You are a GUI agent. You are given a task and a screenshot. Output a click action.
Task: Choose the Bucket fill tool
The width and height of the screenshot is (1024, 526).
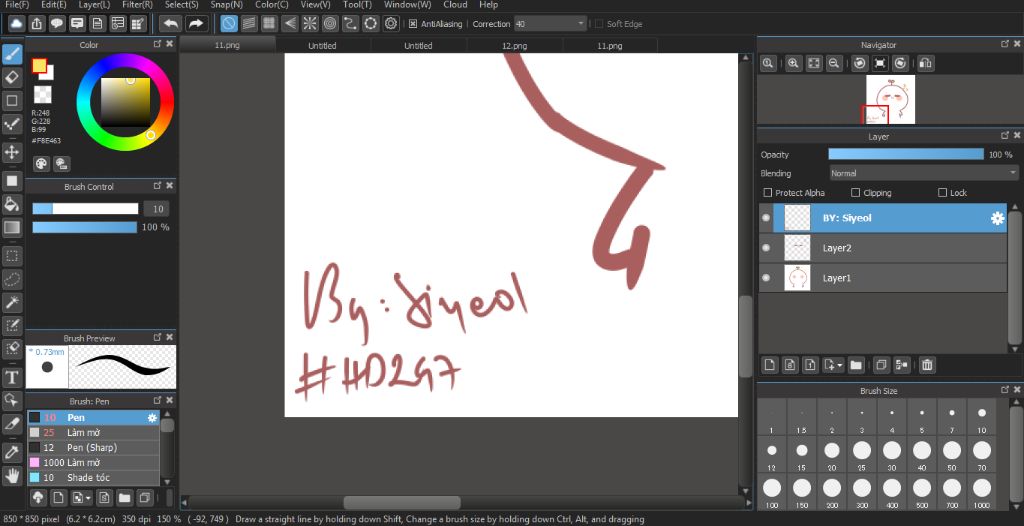coord(12,203)
